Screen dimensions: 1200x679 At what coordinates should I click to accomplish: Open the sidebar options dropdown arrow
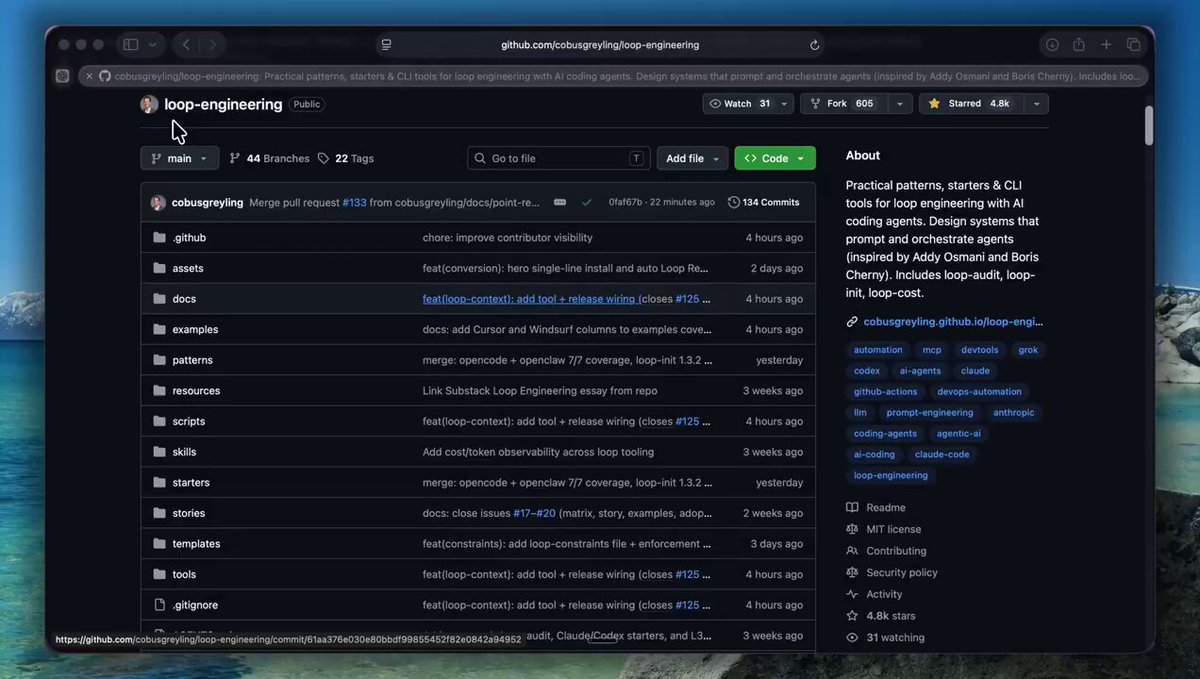coord(152,45)
